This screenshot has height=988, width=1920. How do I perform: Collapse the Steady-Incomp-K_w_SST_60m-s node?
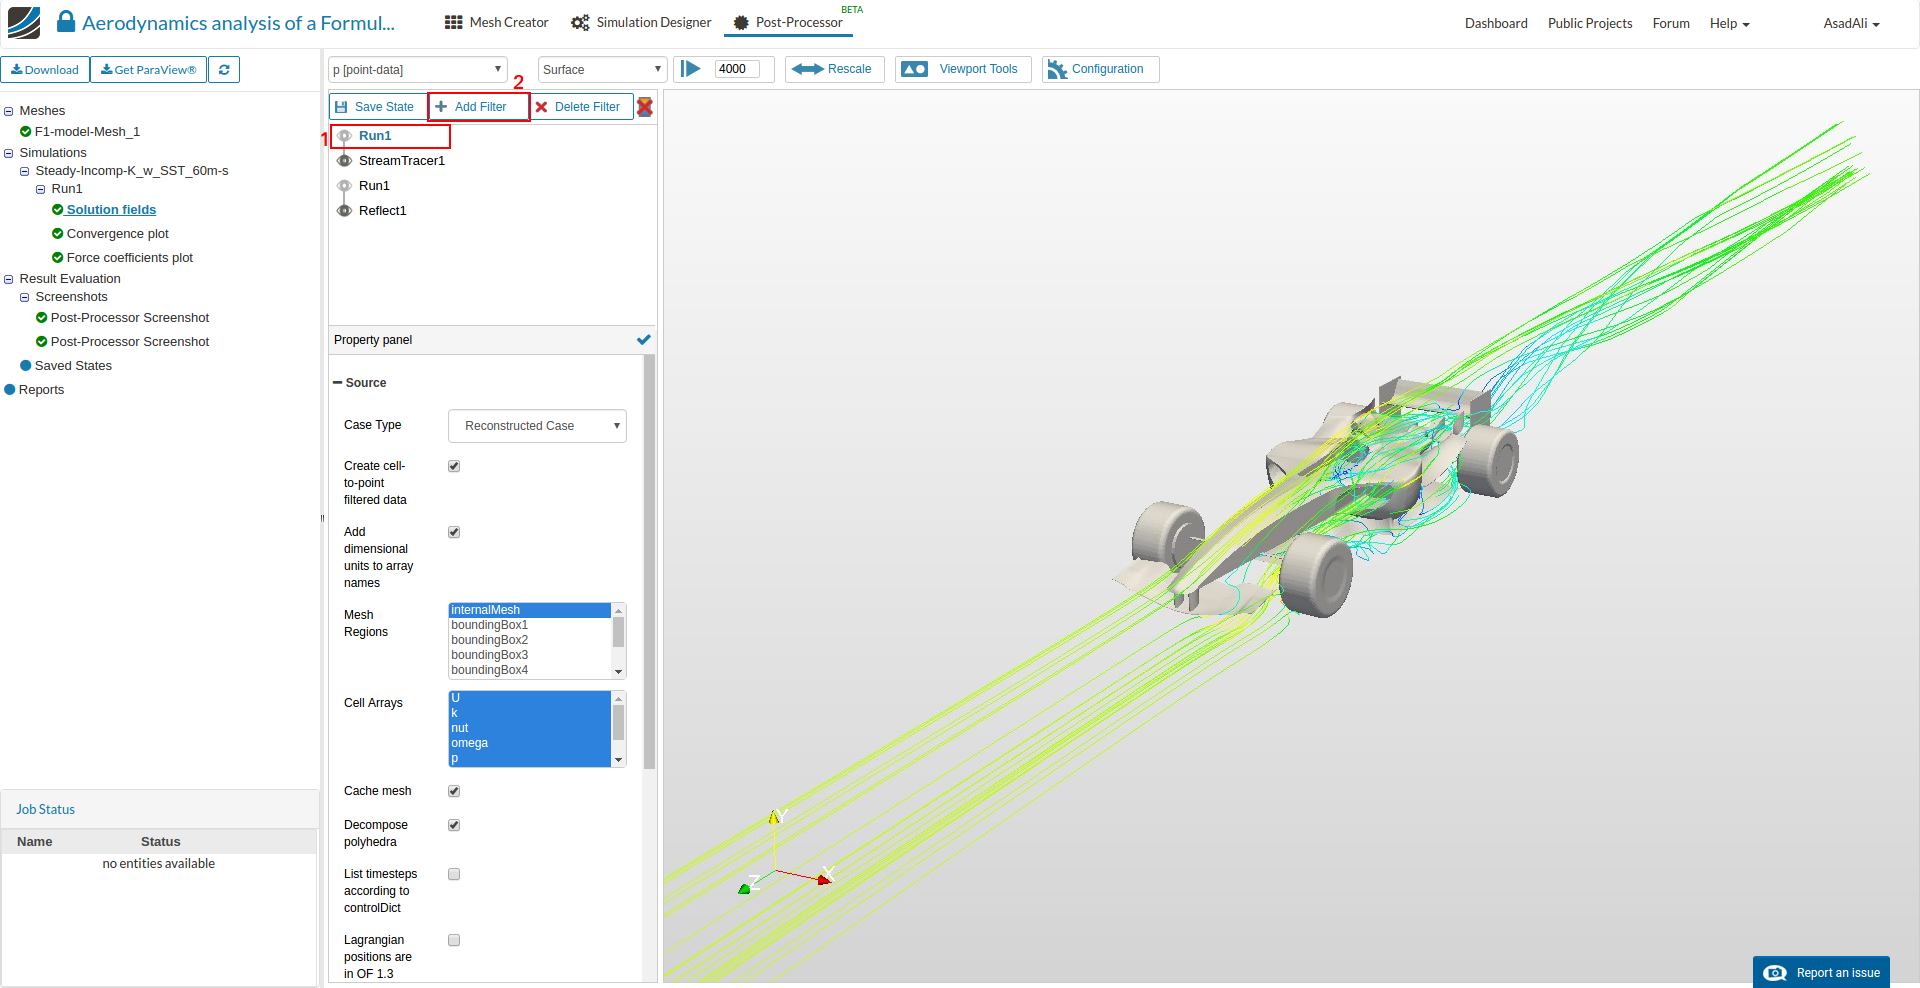(25, 171)
